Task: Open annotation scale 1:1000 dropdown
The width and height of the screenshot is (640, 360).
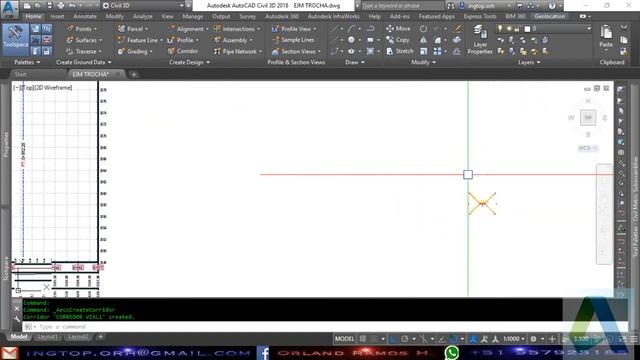Action: 514,339
